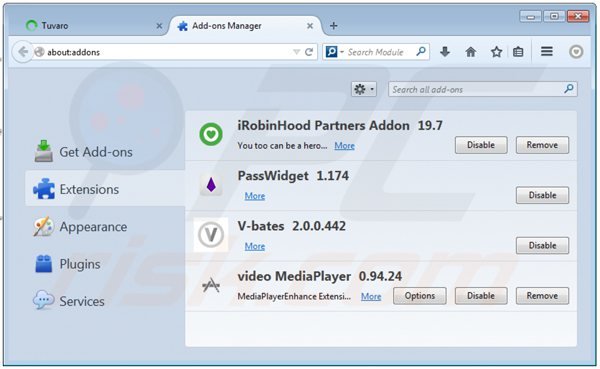This screenshot has height=369, width=600.
Task: Disable the V-bates extension
Action: (542, 245)
